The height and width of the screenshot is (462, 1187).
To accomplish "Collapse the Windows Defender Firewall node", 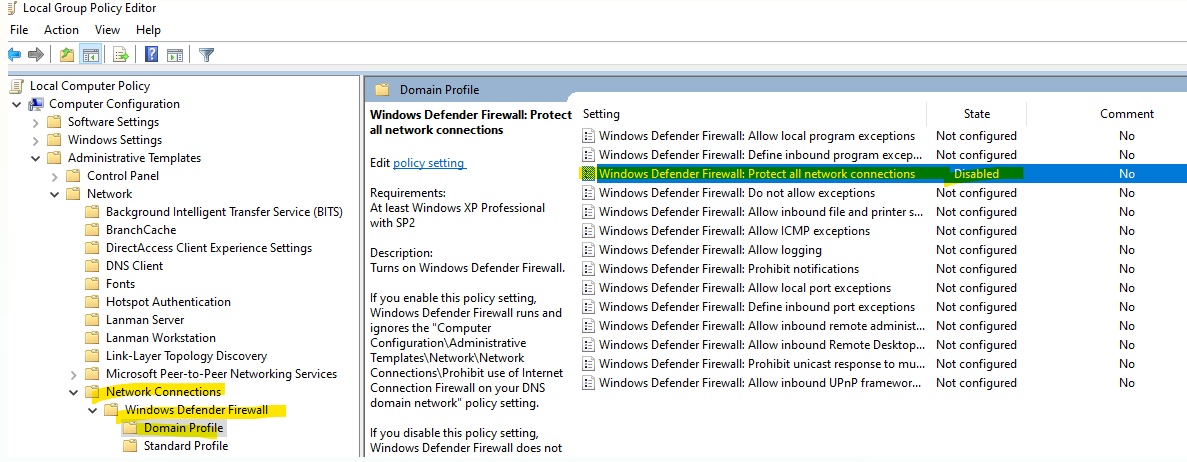I will [x=92, y=410].
